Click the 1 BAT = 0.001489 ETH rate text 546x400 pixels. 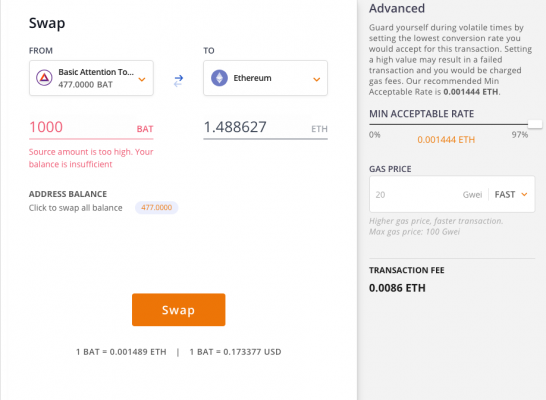coord(121,352)
